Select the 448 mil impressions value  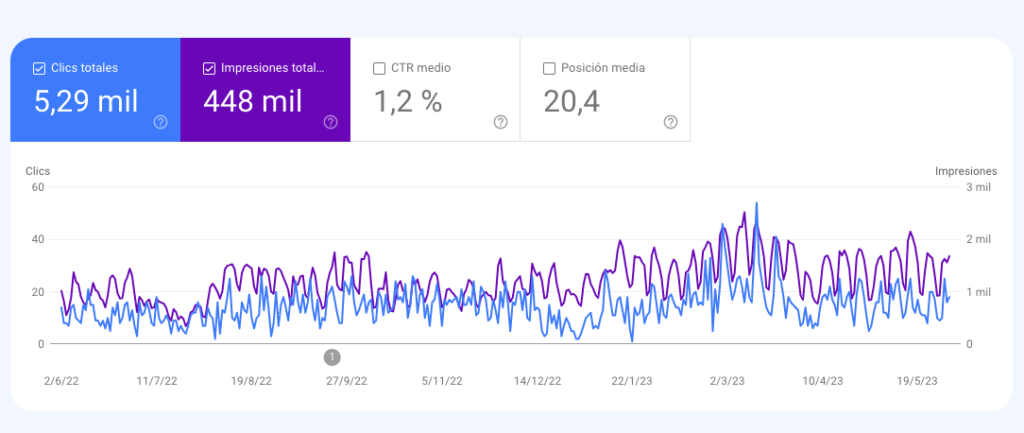251,101
